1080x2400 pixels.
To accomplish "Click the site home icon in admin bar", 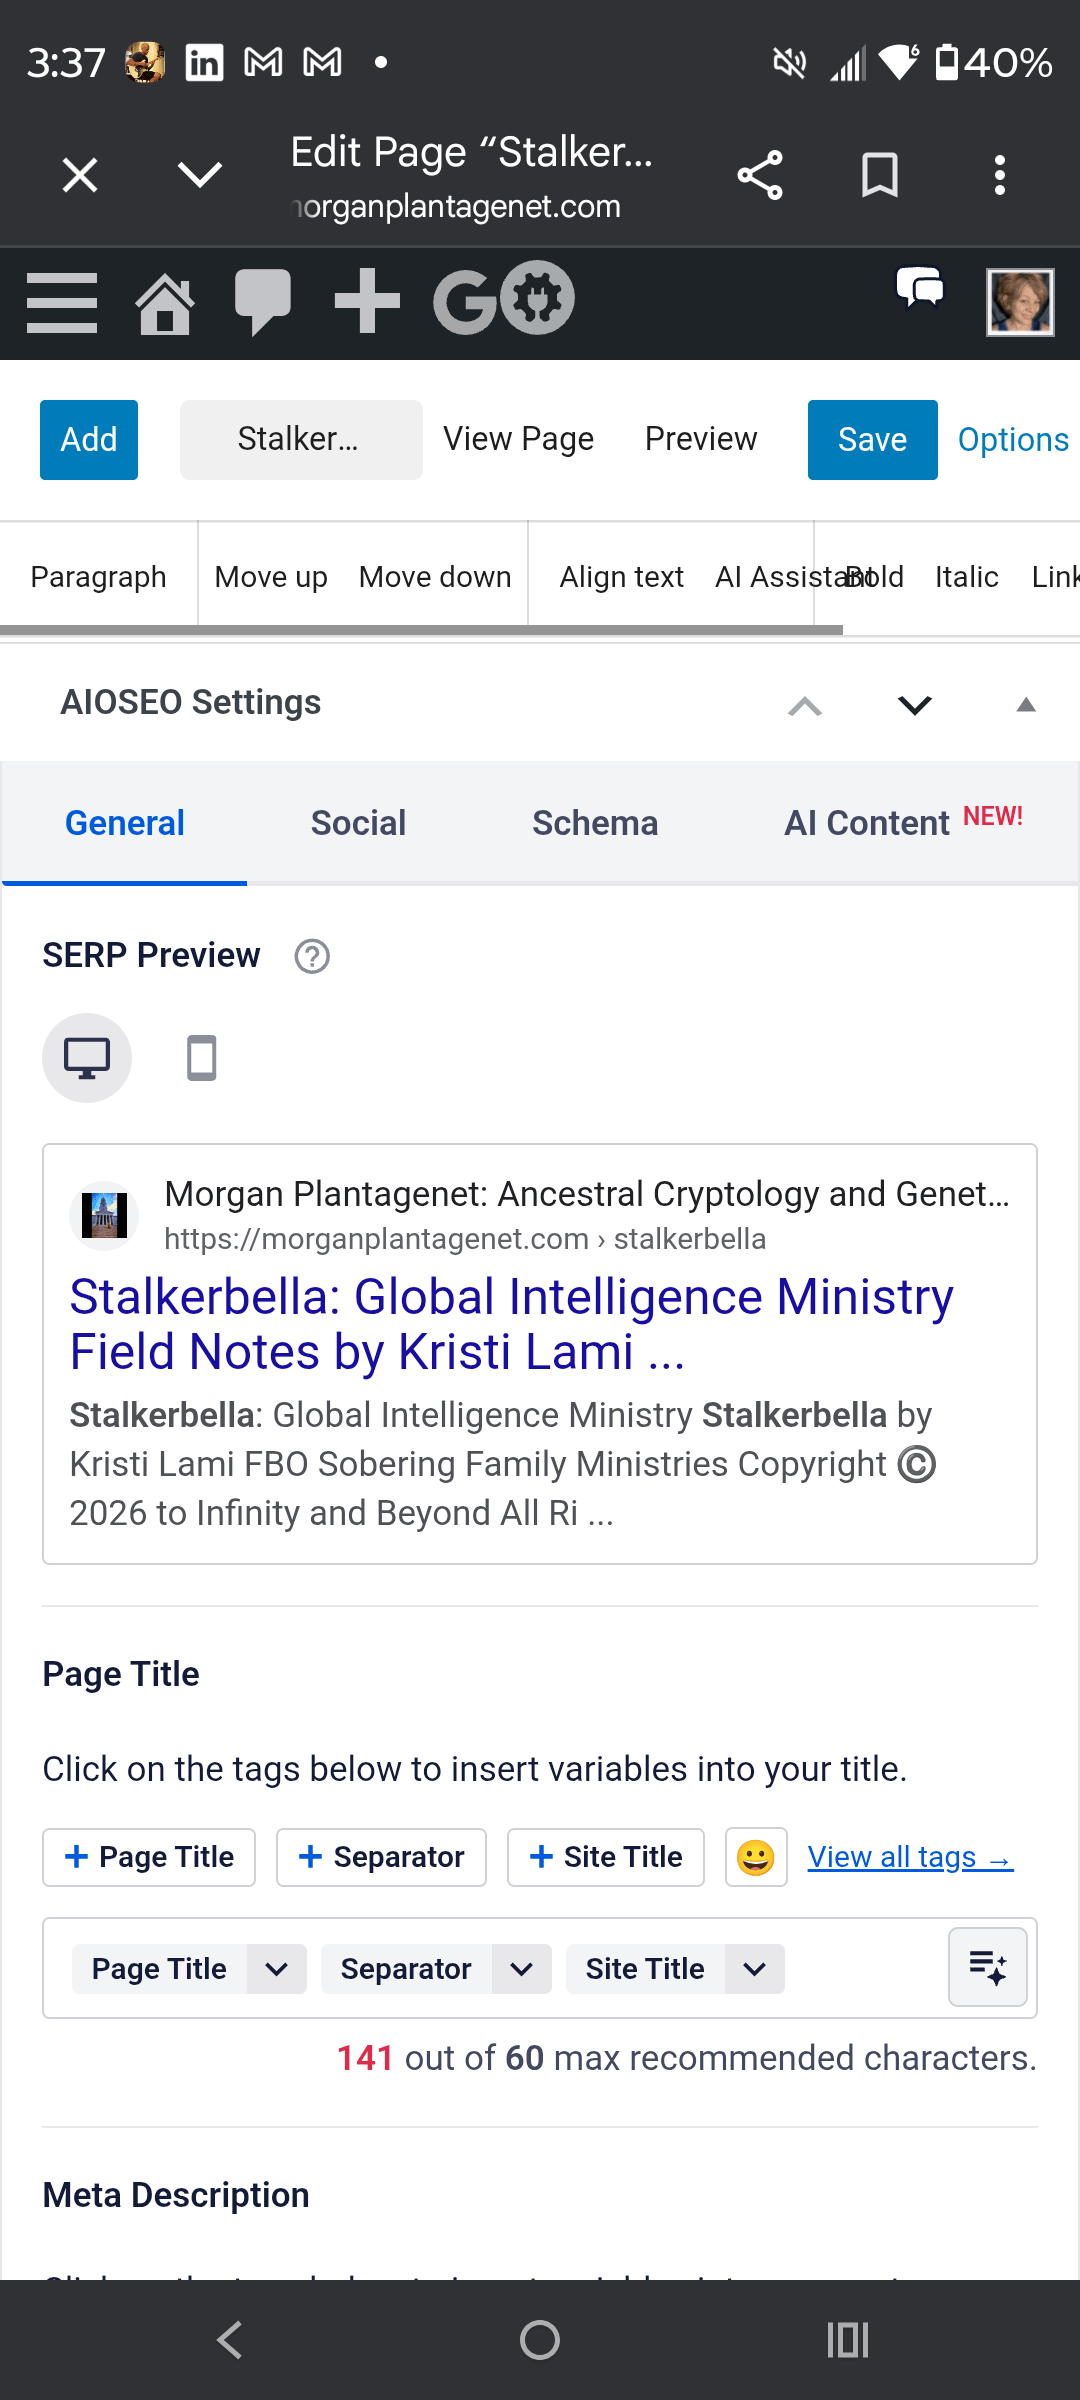I will click(x=164, y=302).
